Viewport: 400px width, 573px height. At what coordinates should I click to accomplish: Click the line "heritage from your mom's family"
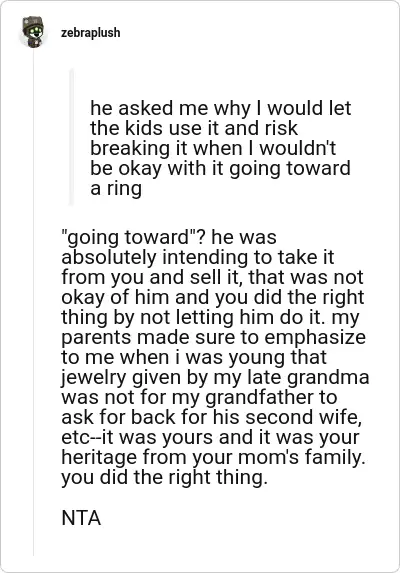click(x=213, y=458)
